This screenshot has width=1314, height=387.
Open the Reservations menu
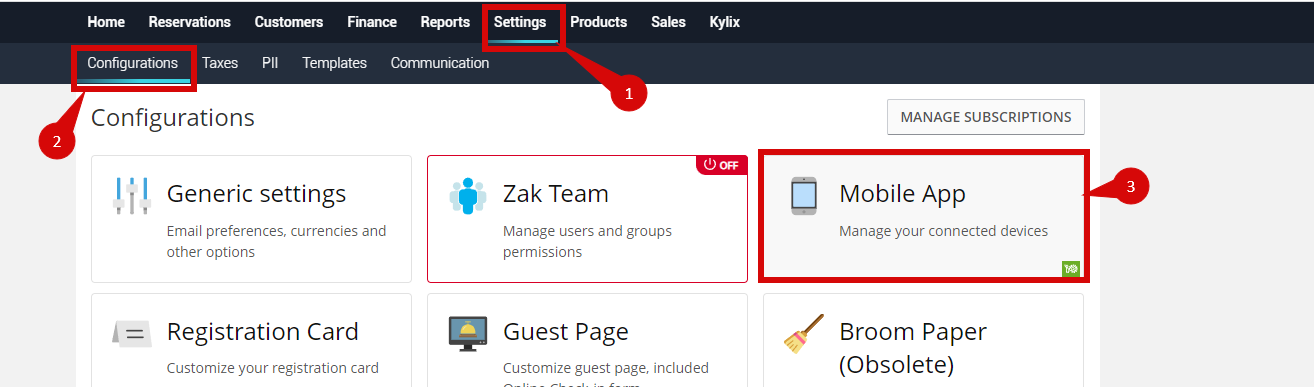coord(189,22)
